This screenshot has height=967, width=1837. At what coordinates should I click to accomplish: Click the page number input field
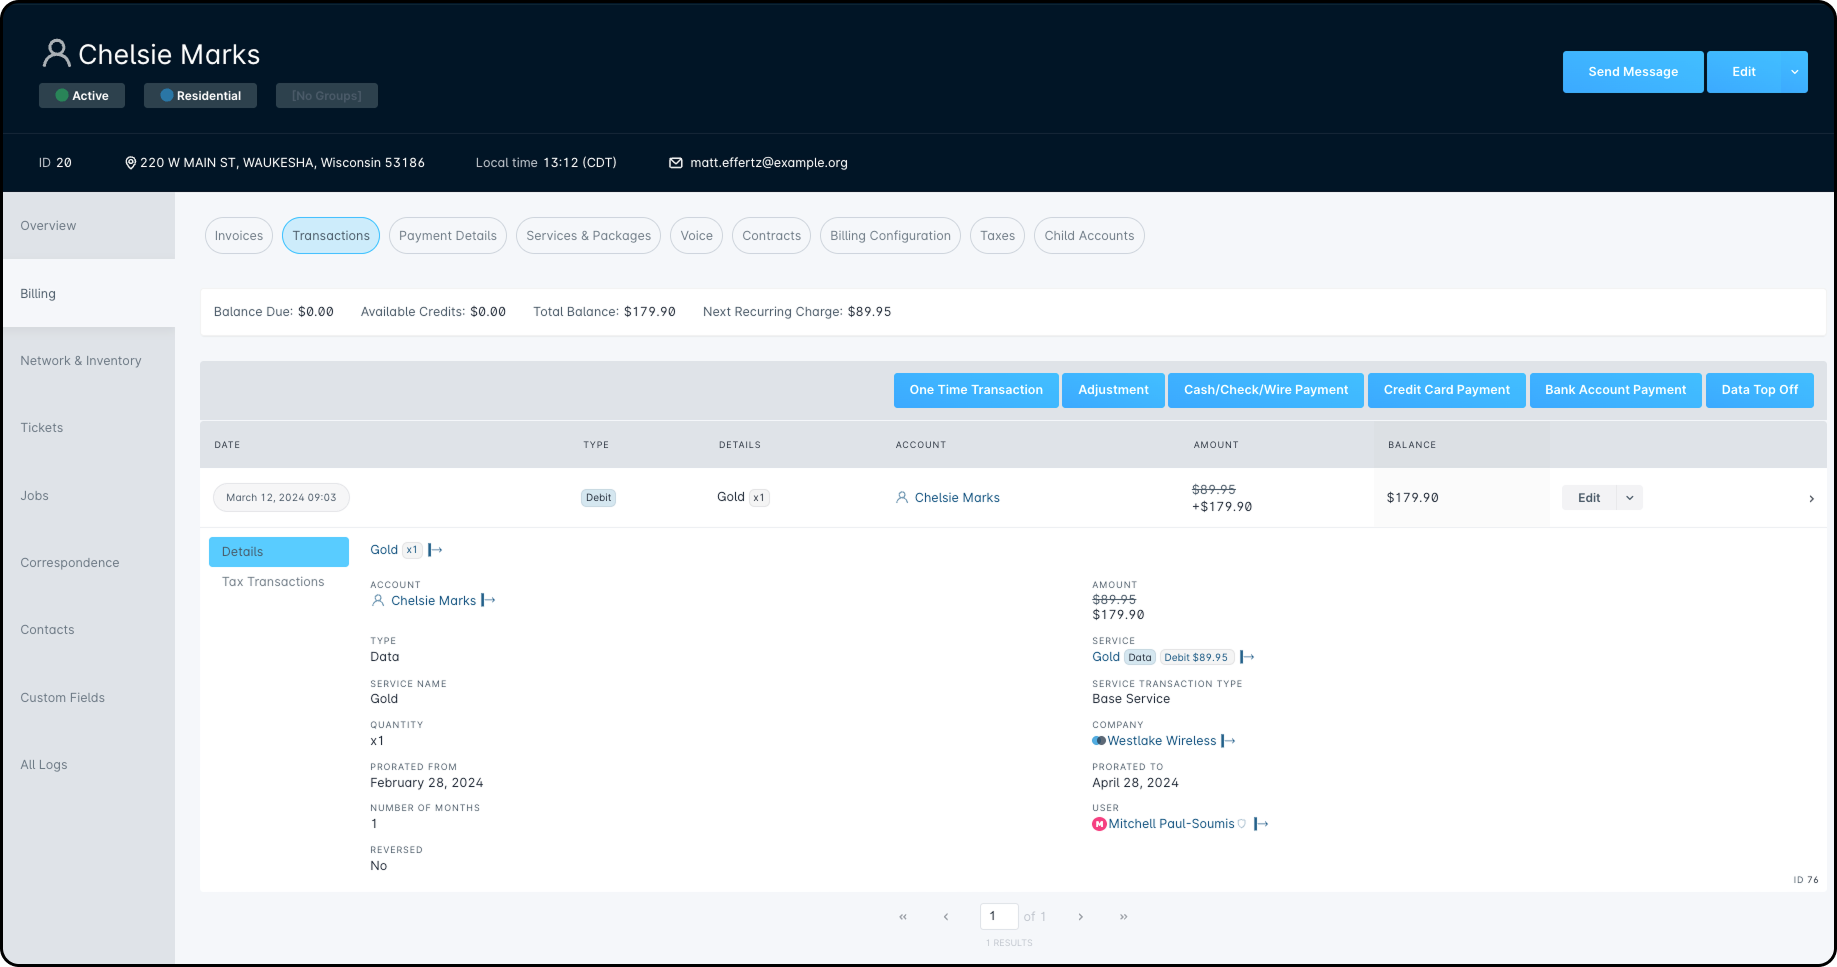click(998, 916)
